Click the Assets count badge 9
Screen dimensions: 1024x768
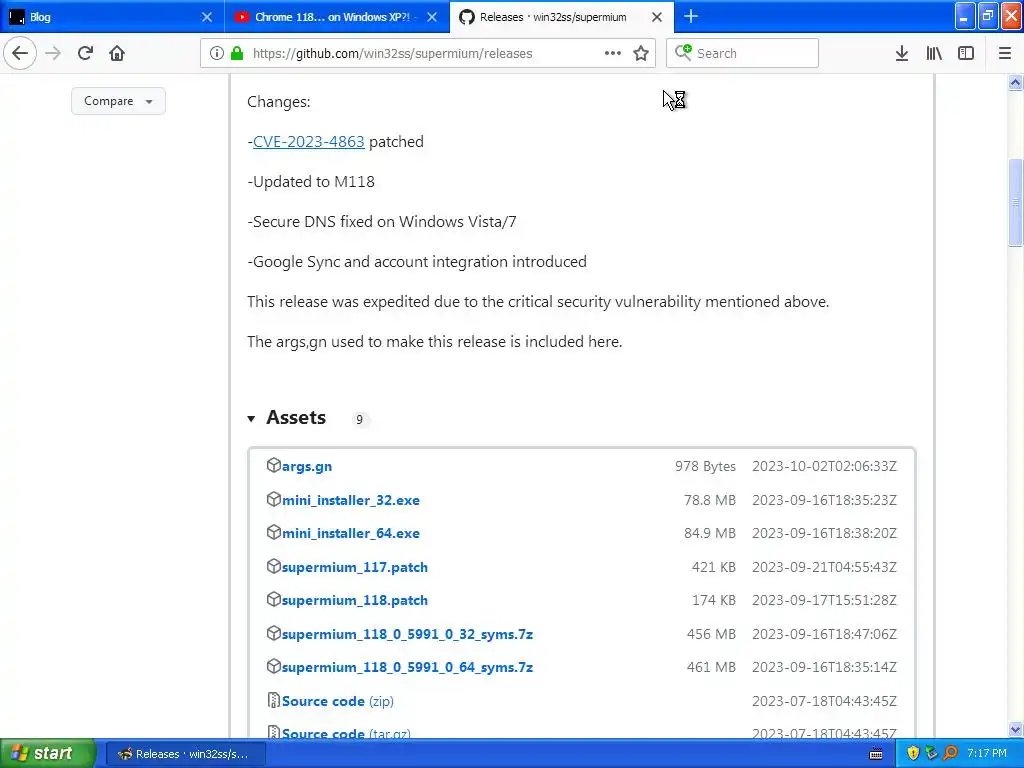359,419
